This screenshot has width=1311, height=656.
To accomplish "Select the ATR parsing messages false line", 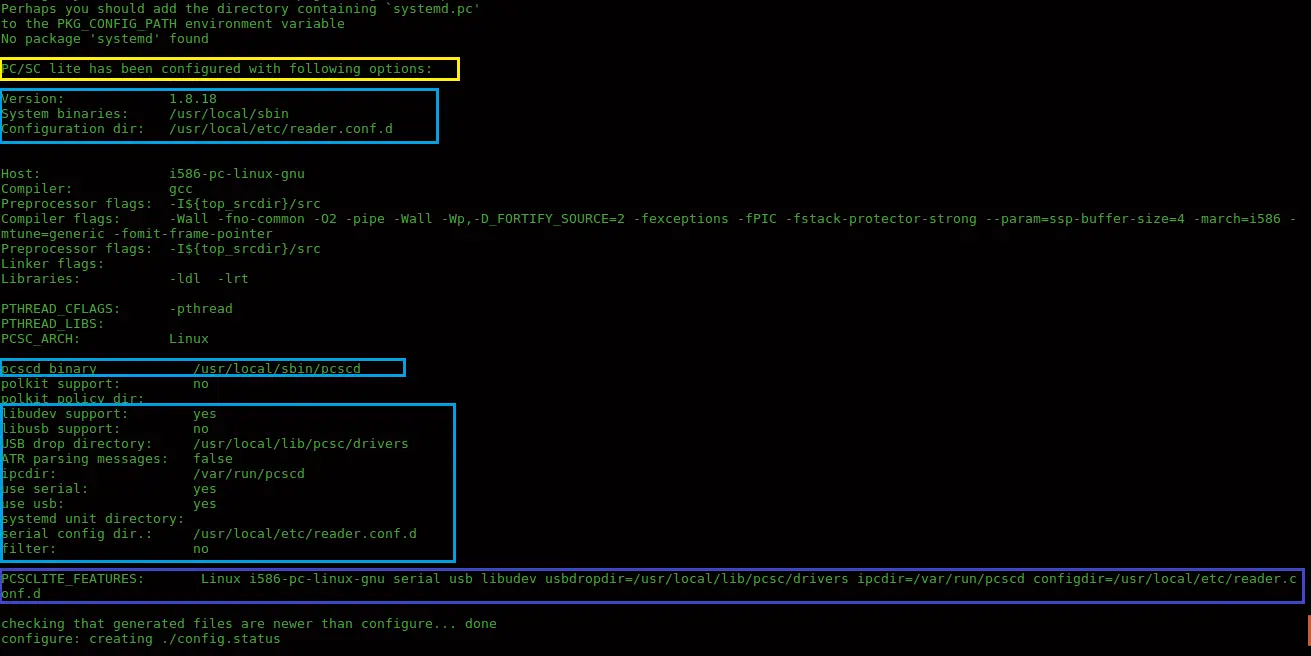I will tap(117, 459).
